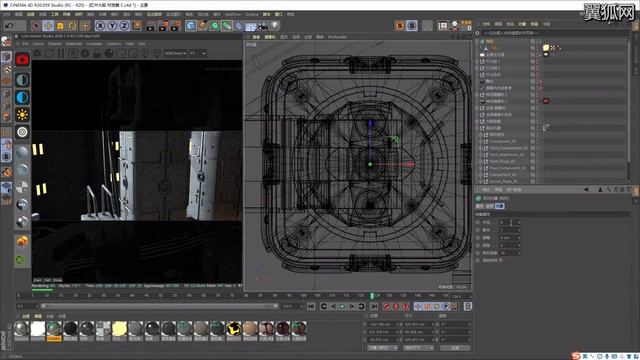Go to start of animation
This screenshot has width=640, height=360.
(311, 306)
